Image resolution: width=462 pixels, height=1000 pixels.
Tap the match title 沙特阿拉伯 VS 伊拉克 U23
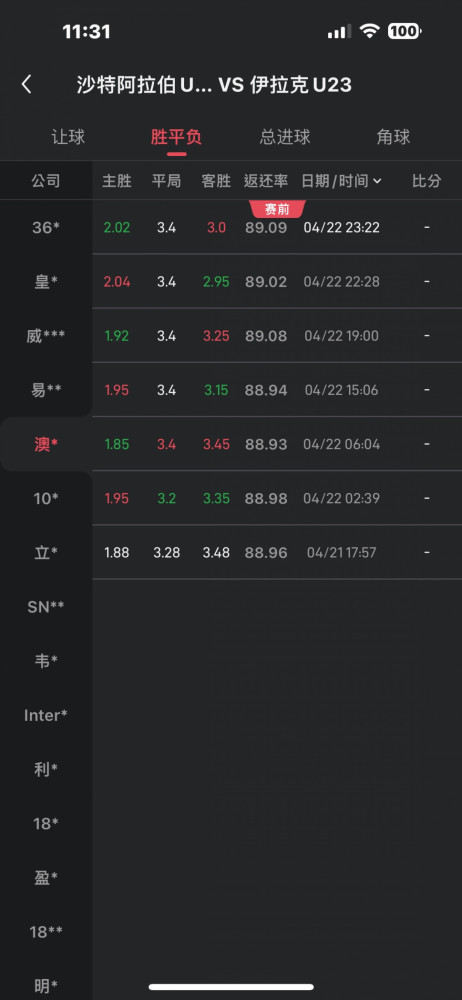tap(214, 85)
